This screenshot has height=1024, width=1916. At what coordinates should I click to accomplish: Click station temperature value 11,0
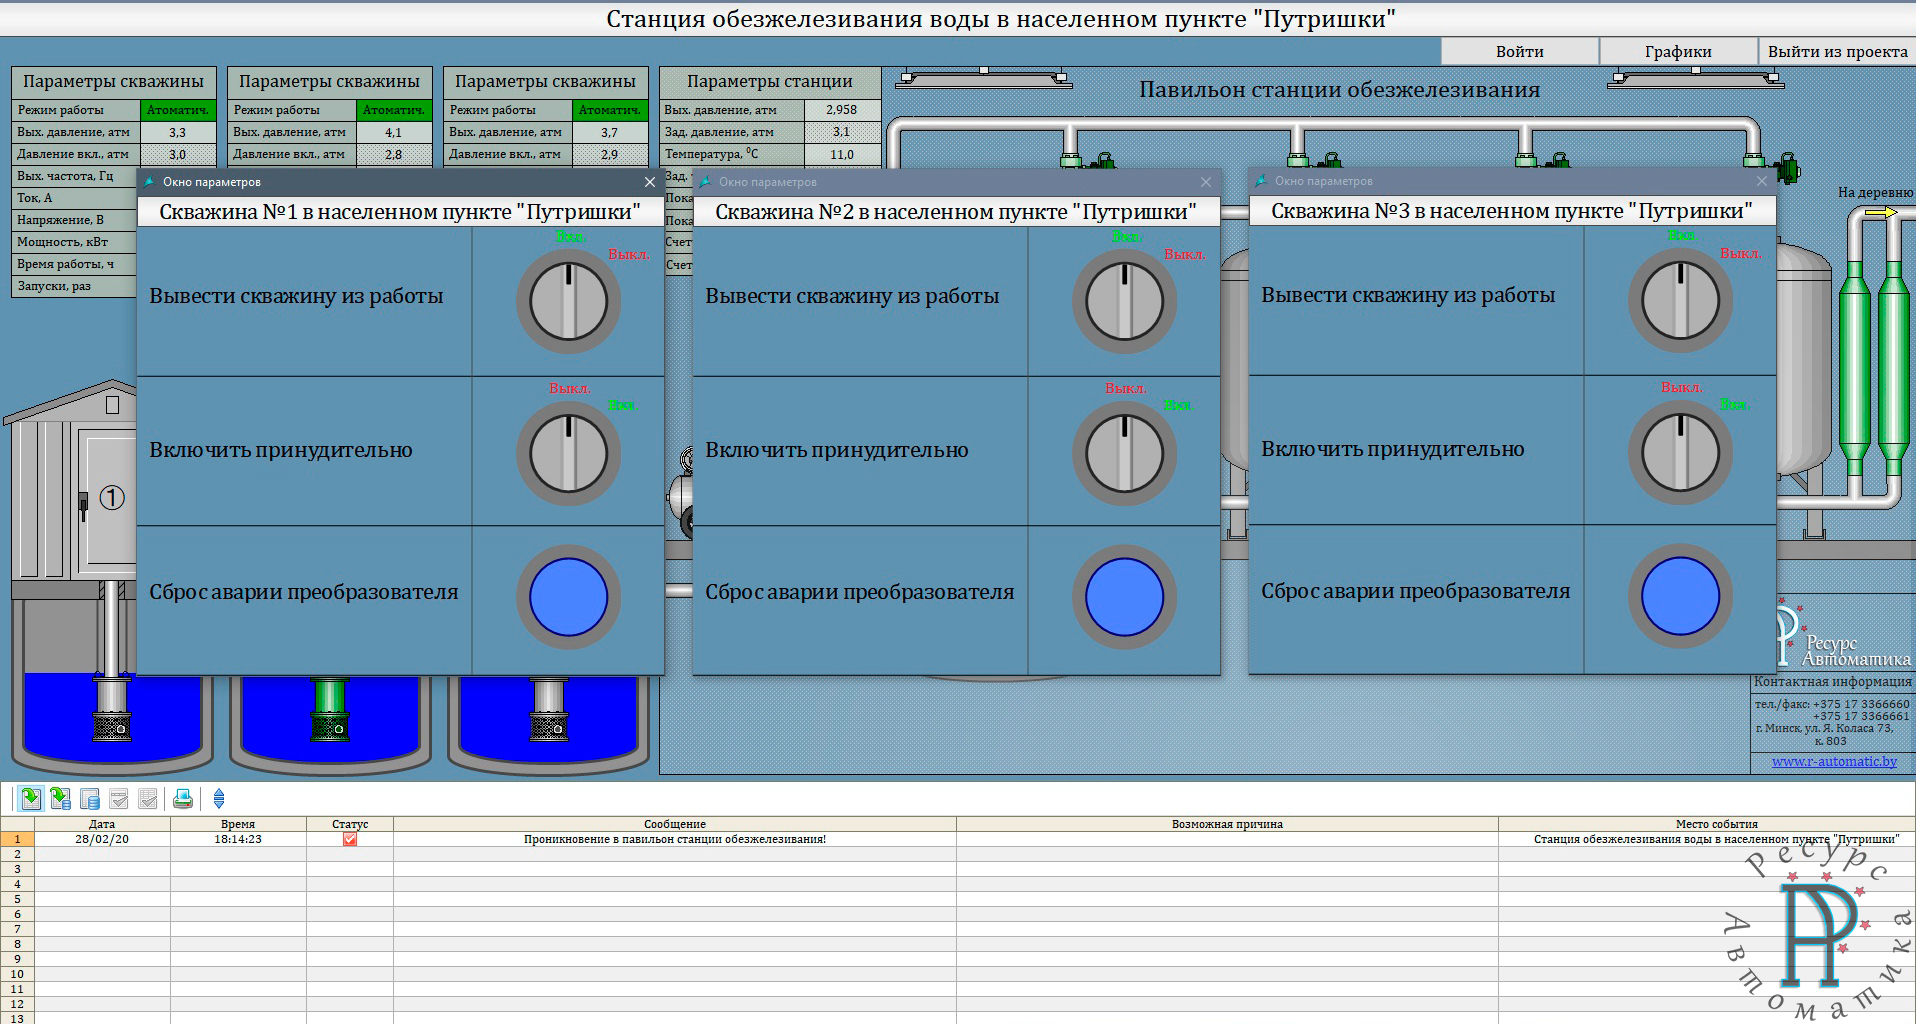[x=842, y=154]
